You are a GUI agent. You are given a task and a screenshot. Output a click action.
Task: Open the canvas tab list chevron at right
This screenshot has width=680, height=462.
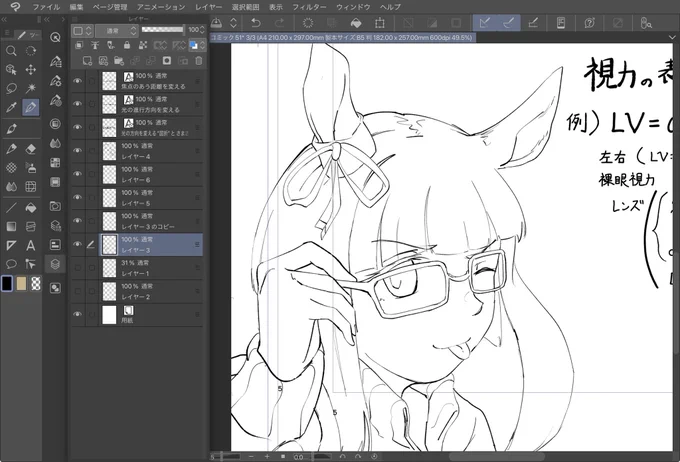[x=671, y=38]
